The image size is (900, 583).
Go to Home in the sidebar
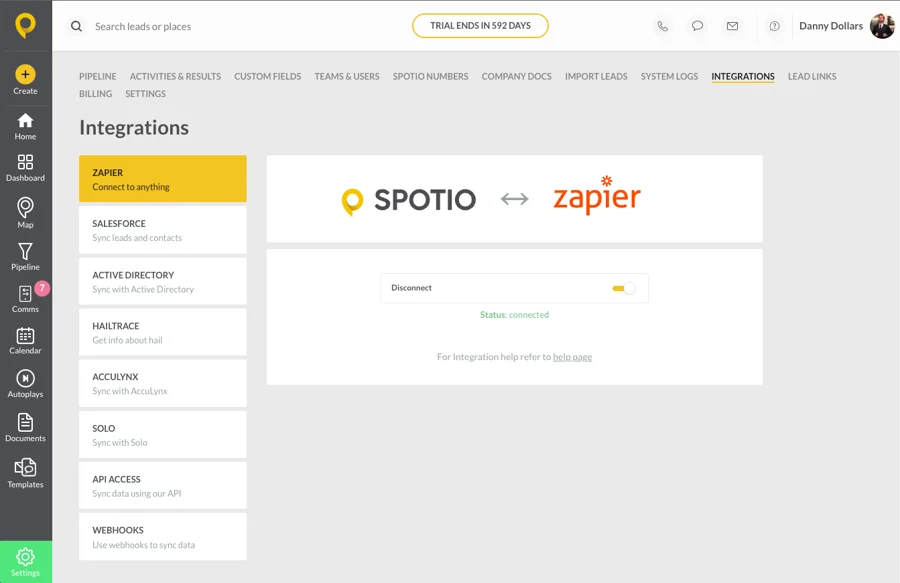pyautogui.click(x=25, y=126)
